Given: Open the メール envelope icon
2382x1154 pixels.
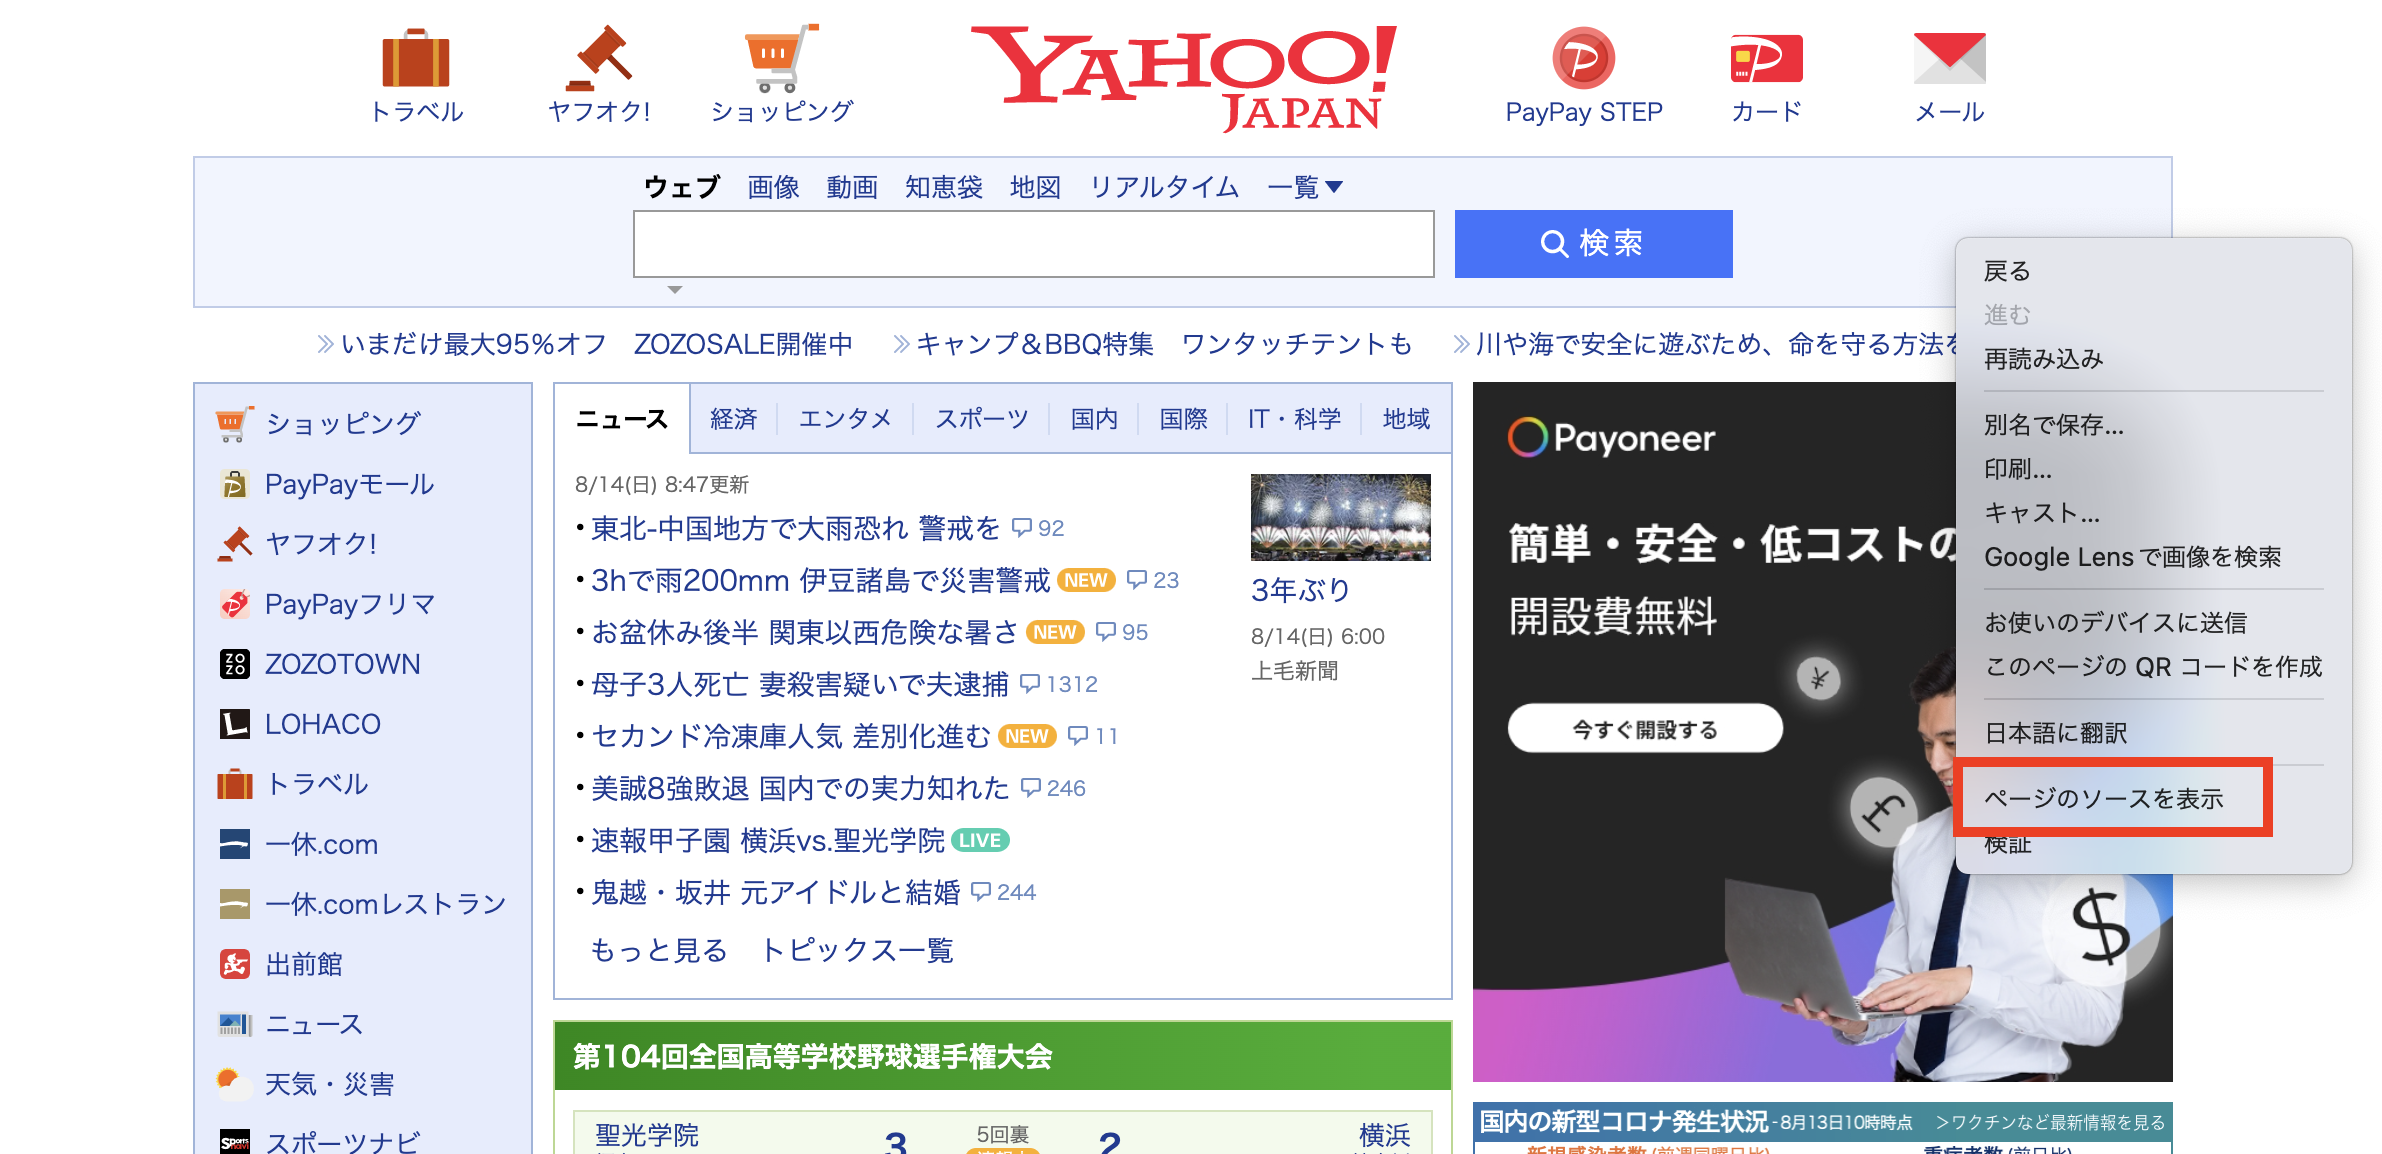Looking at the screenshot, I should pyautogui.click(x=1949, y=58).
